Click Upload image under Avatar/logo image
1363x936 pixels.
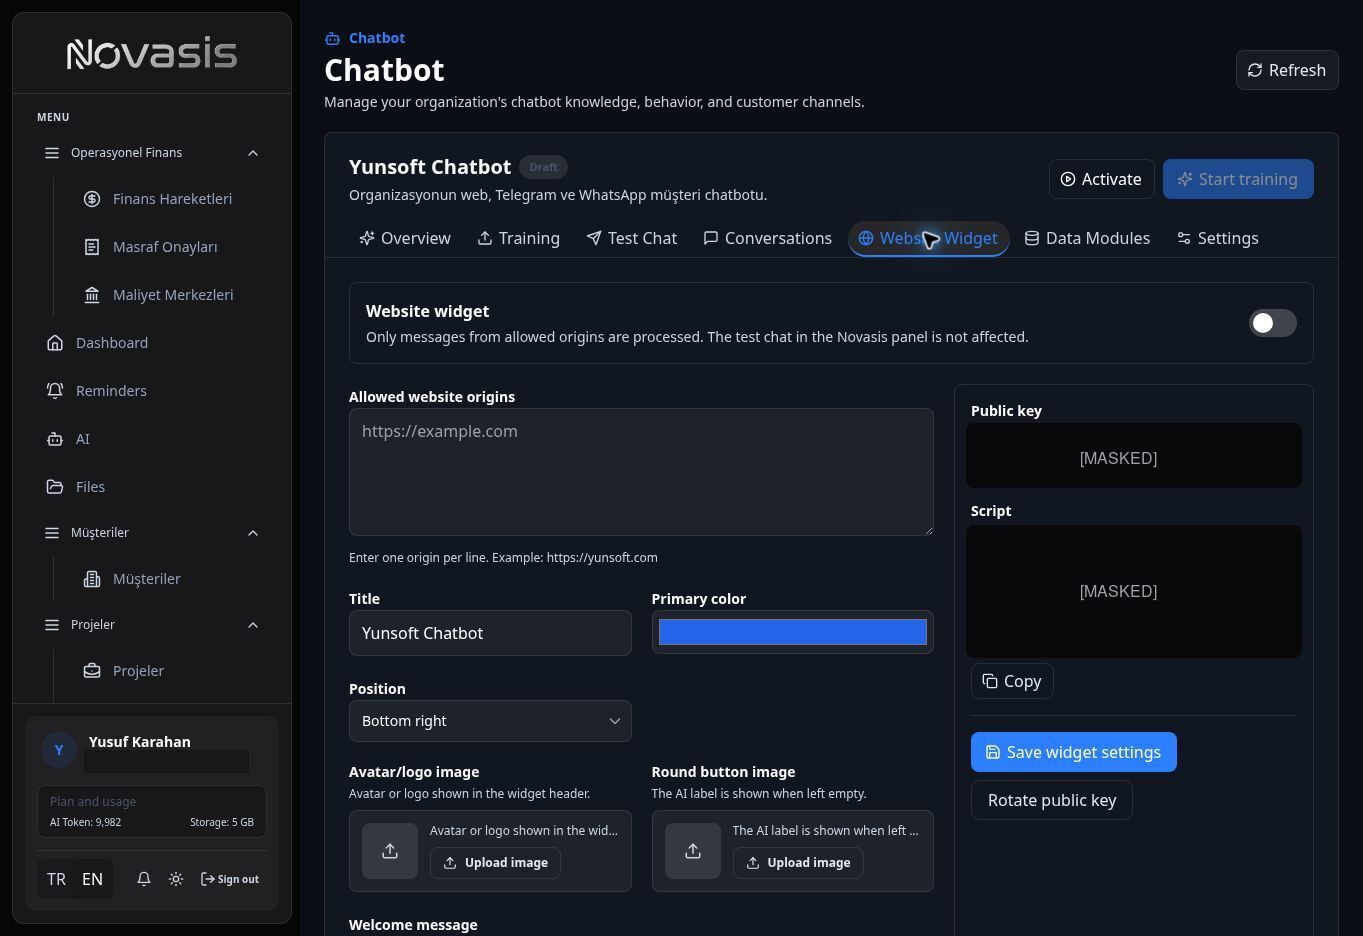coord(495,863)
